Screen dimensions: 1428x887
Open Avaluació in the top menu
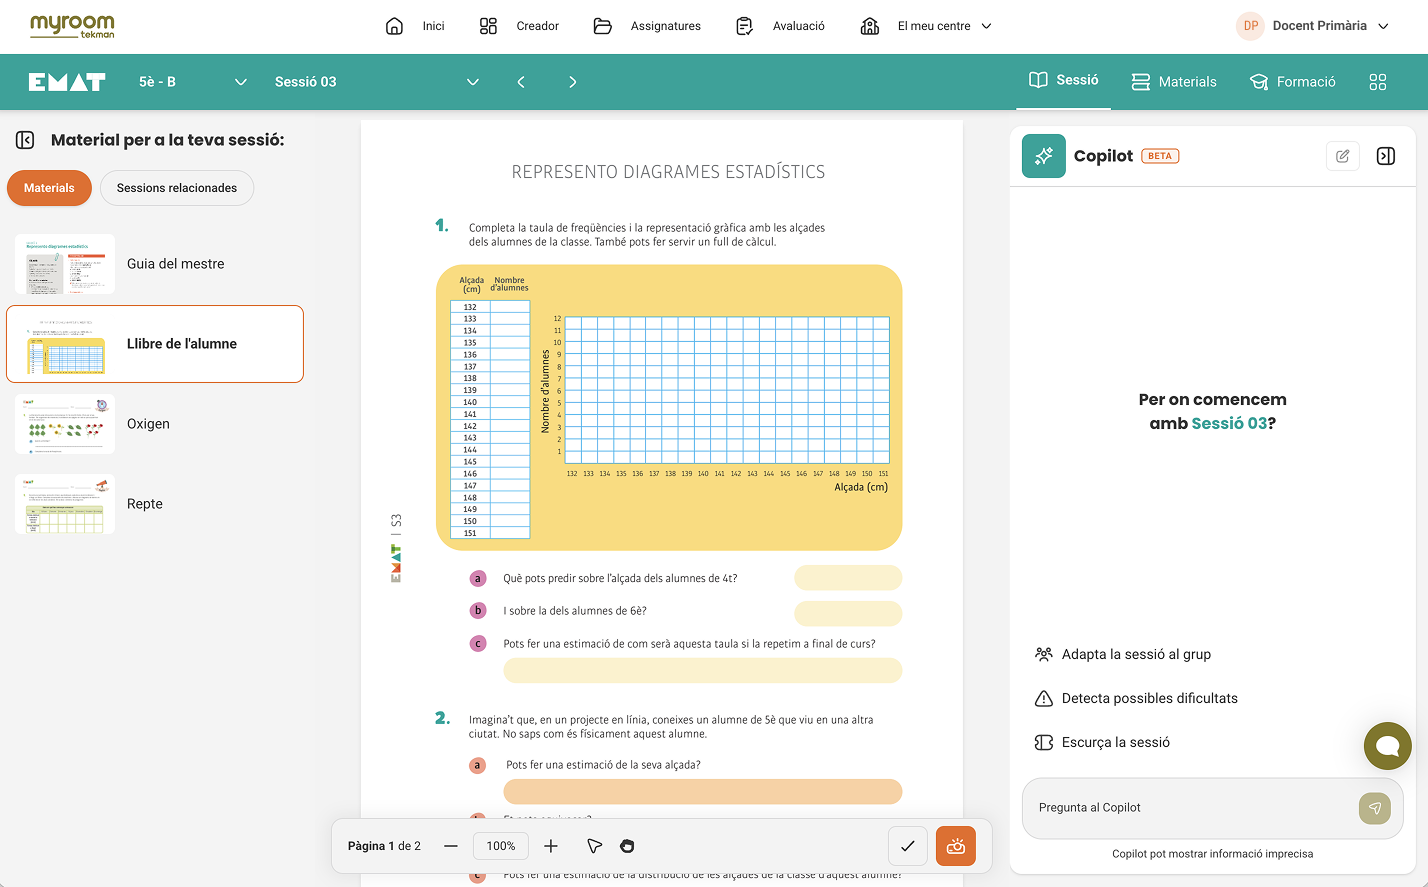point(781,26)
